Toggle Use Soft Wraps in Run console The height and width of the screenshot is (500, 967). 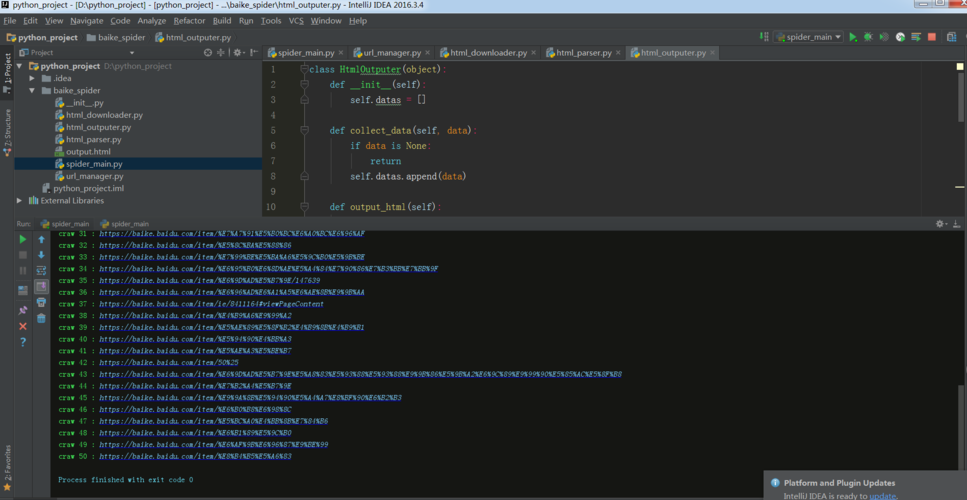[41, 271]
